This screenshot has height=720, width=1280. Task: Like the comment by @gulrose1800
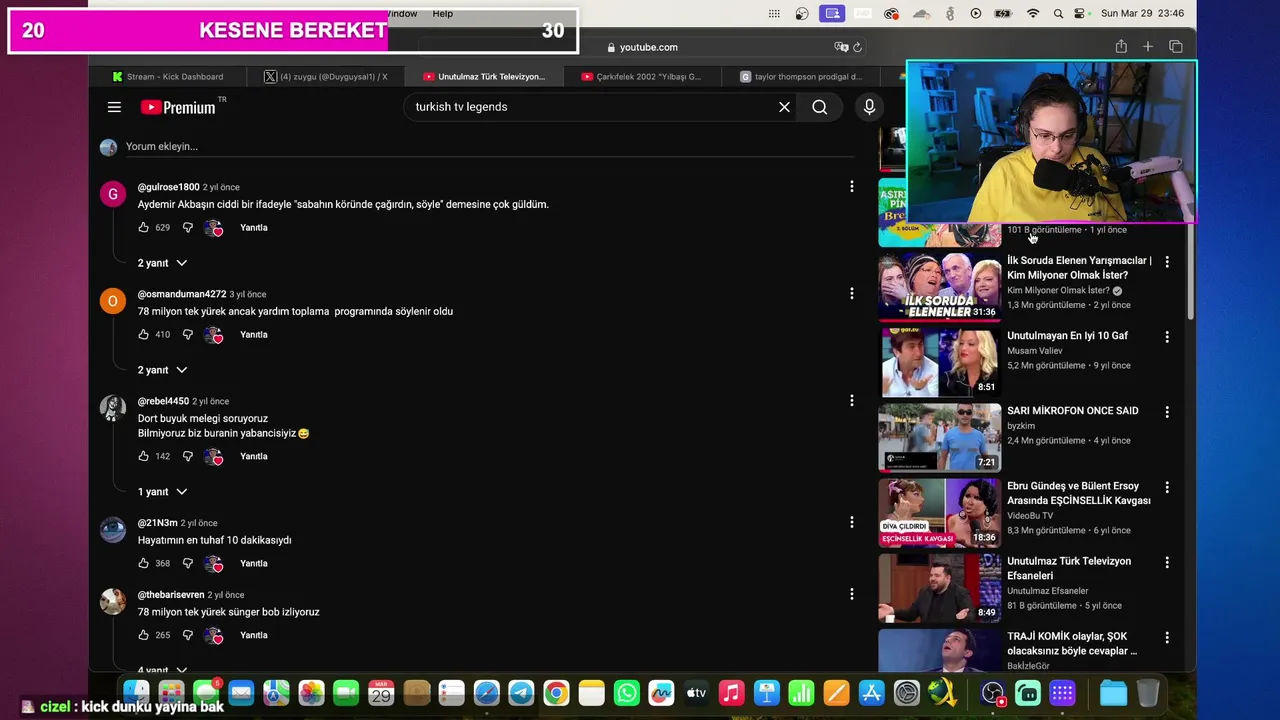pyautogui.click(x=144, y=228)
